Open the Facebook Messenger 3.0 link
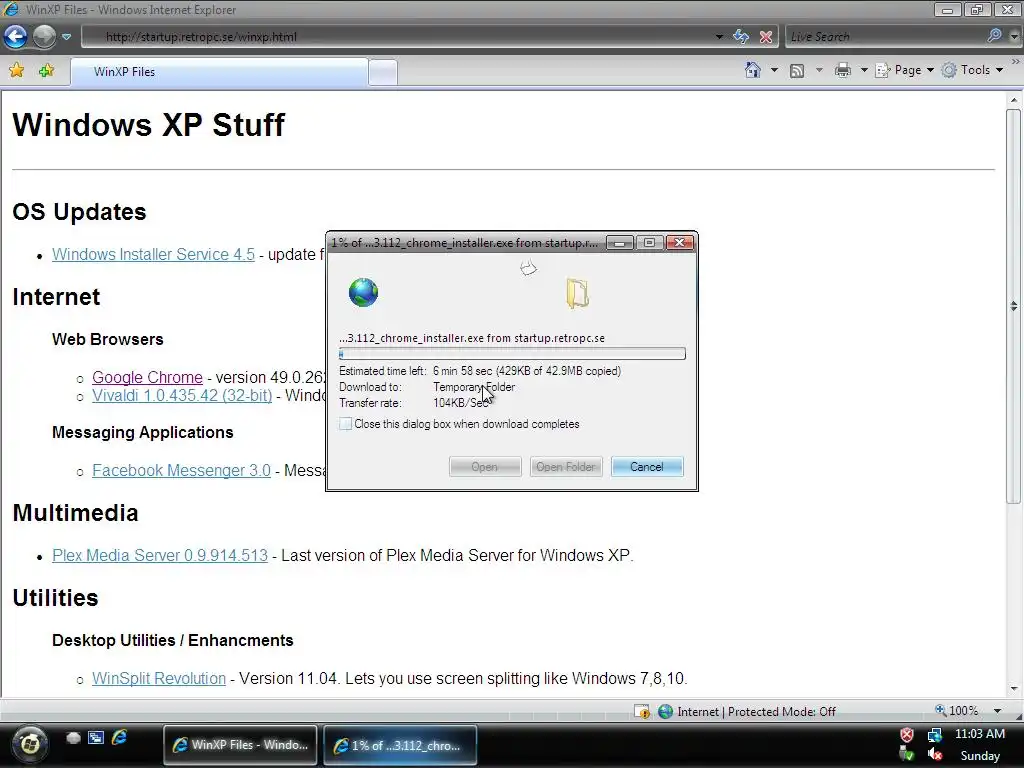 tap(181, 470)
